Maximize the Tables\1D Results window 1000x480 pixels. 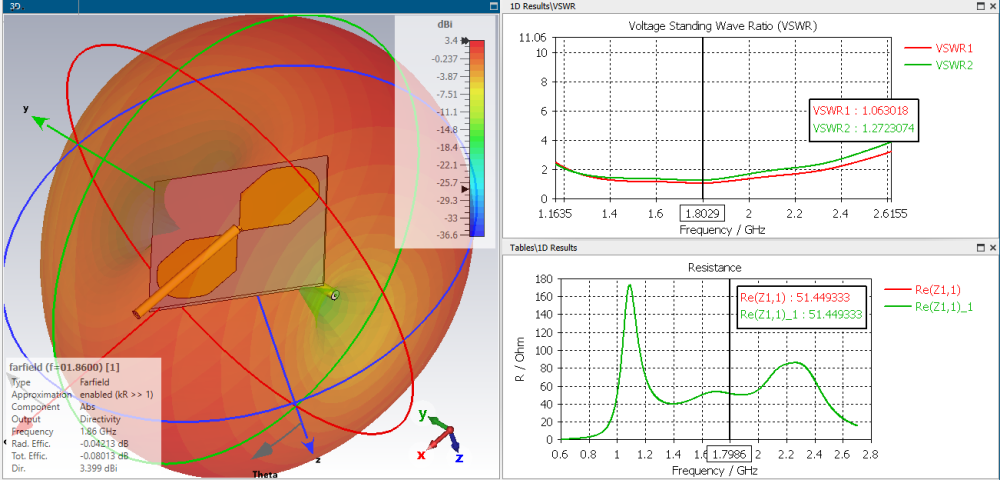[x=981, y=247]
